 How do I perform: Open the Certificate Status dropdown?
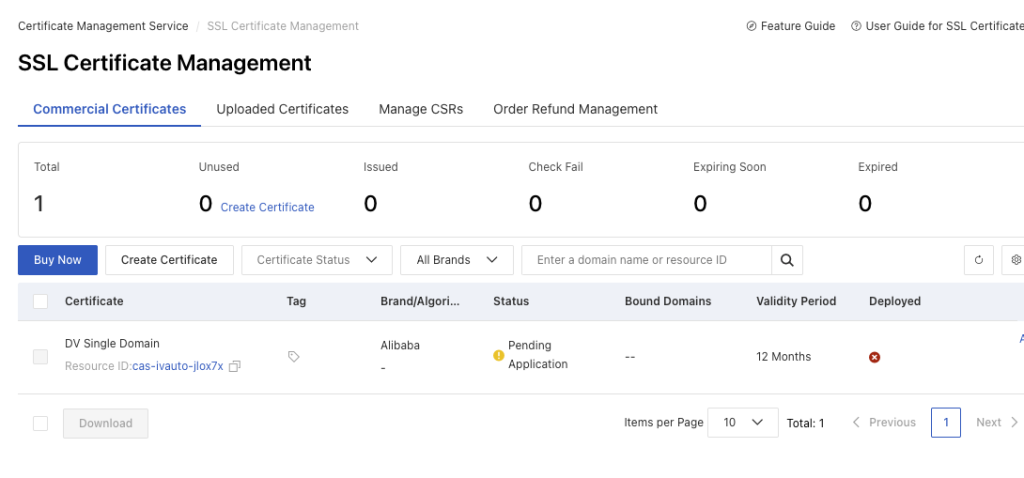[x=316, y=260]
